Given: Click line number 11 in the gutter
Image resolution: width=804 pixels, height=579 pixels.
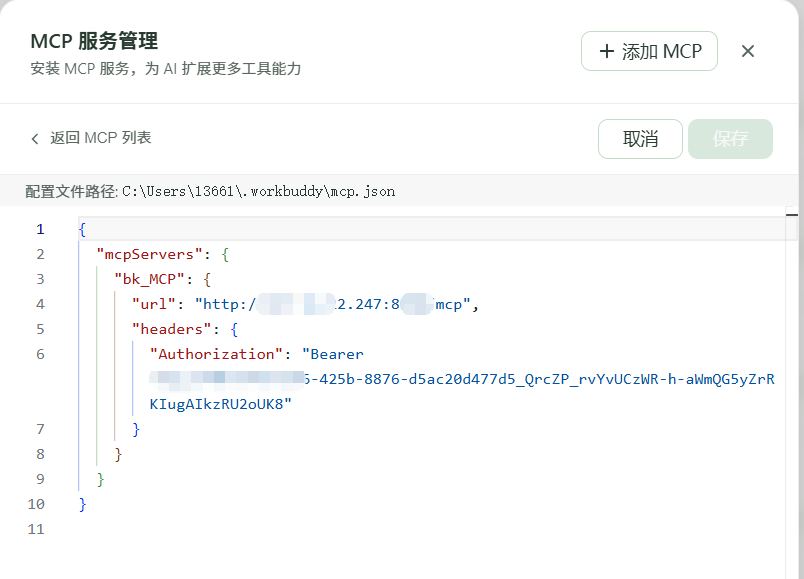Looking at the screenshot, I should click(x=36, y=529).
